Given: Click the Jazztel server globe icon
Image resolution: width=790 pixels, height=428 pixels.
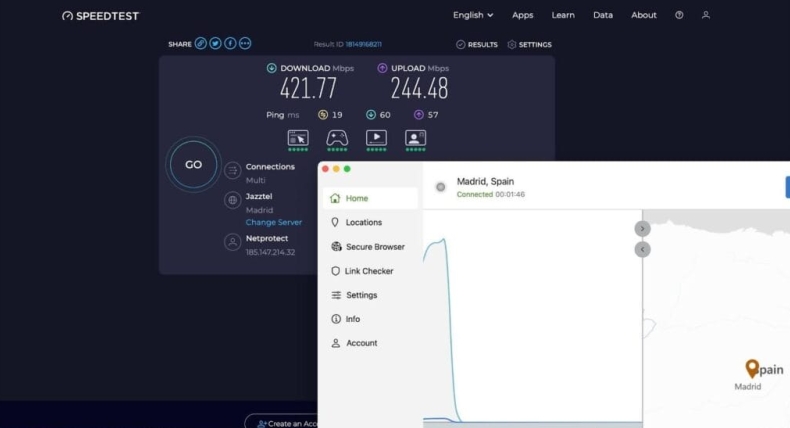Looking at the screenshot, I should click(x=232, y=200).
